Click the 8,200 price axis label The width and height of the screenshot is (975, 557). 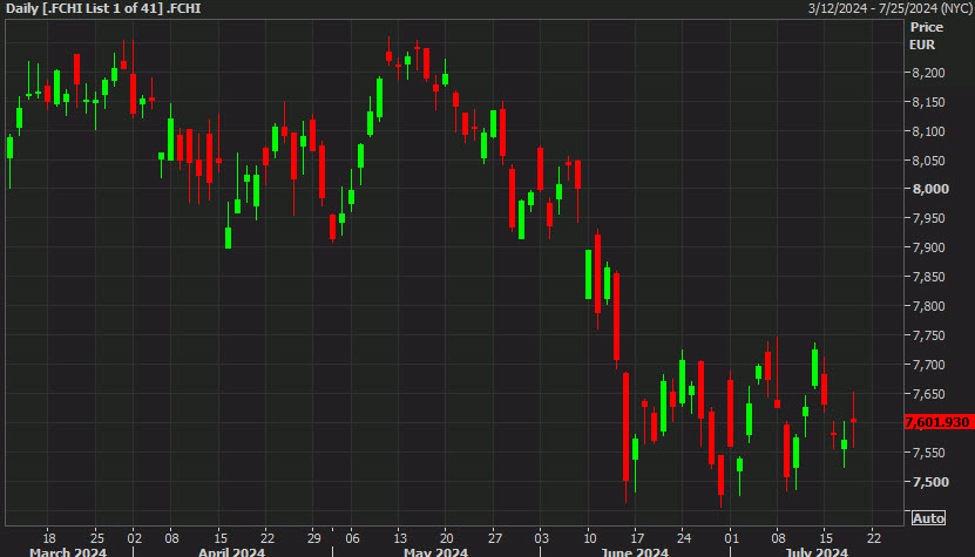pos(928,73)
